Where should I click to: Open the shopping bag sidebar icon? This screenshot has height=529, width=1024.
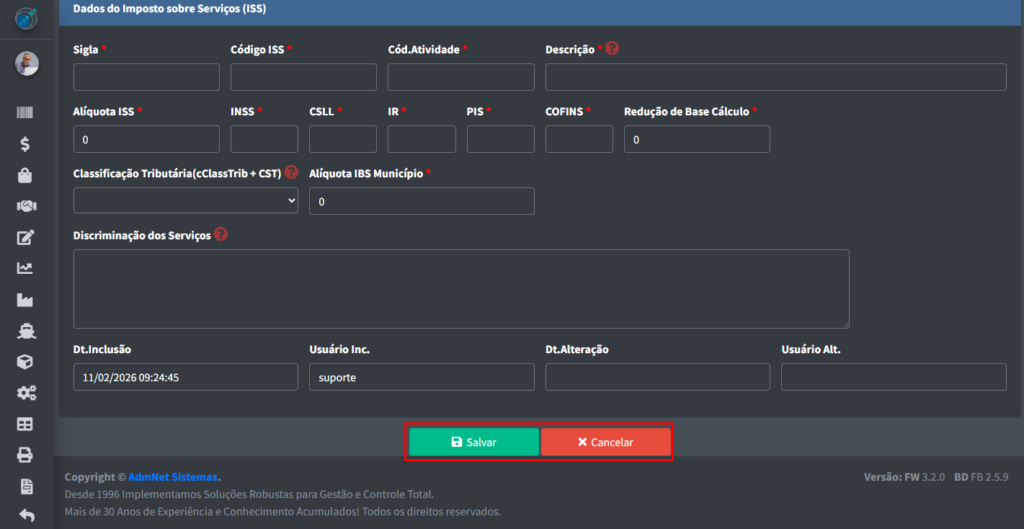pyautogui.click(x=26, y=176)
